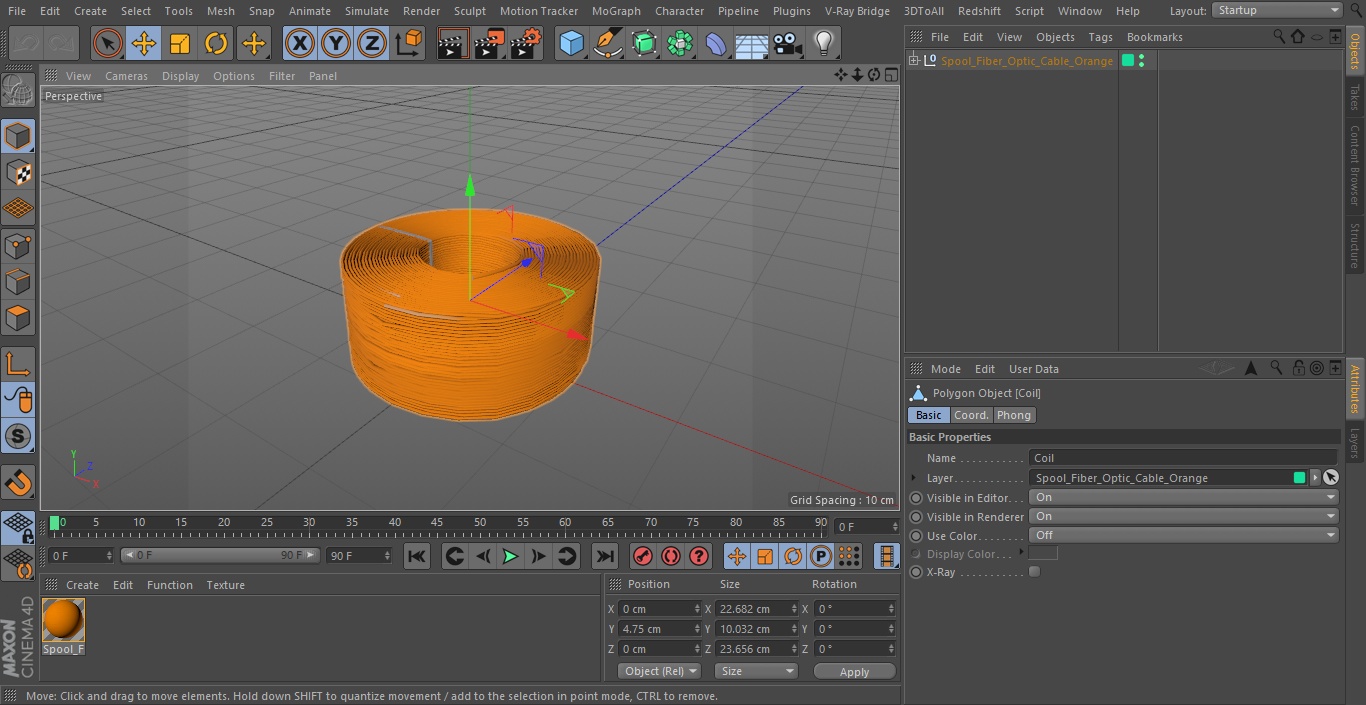
Task: Open the MoGraph menu
Action: [x=616, y=11]
